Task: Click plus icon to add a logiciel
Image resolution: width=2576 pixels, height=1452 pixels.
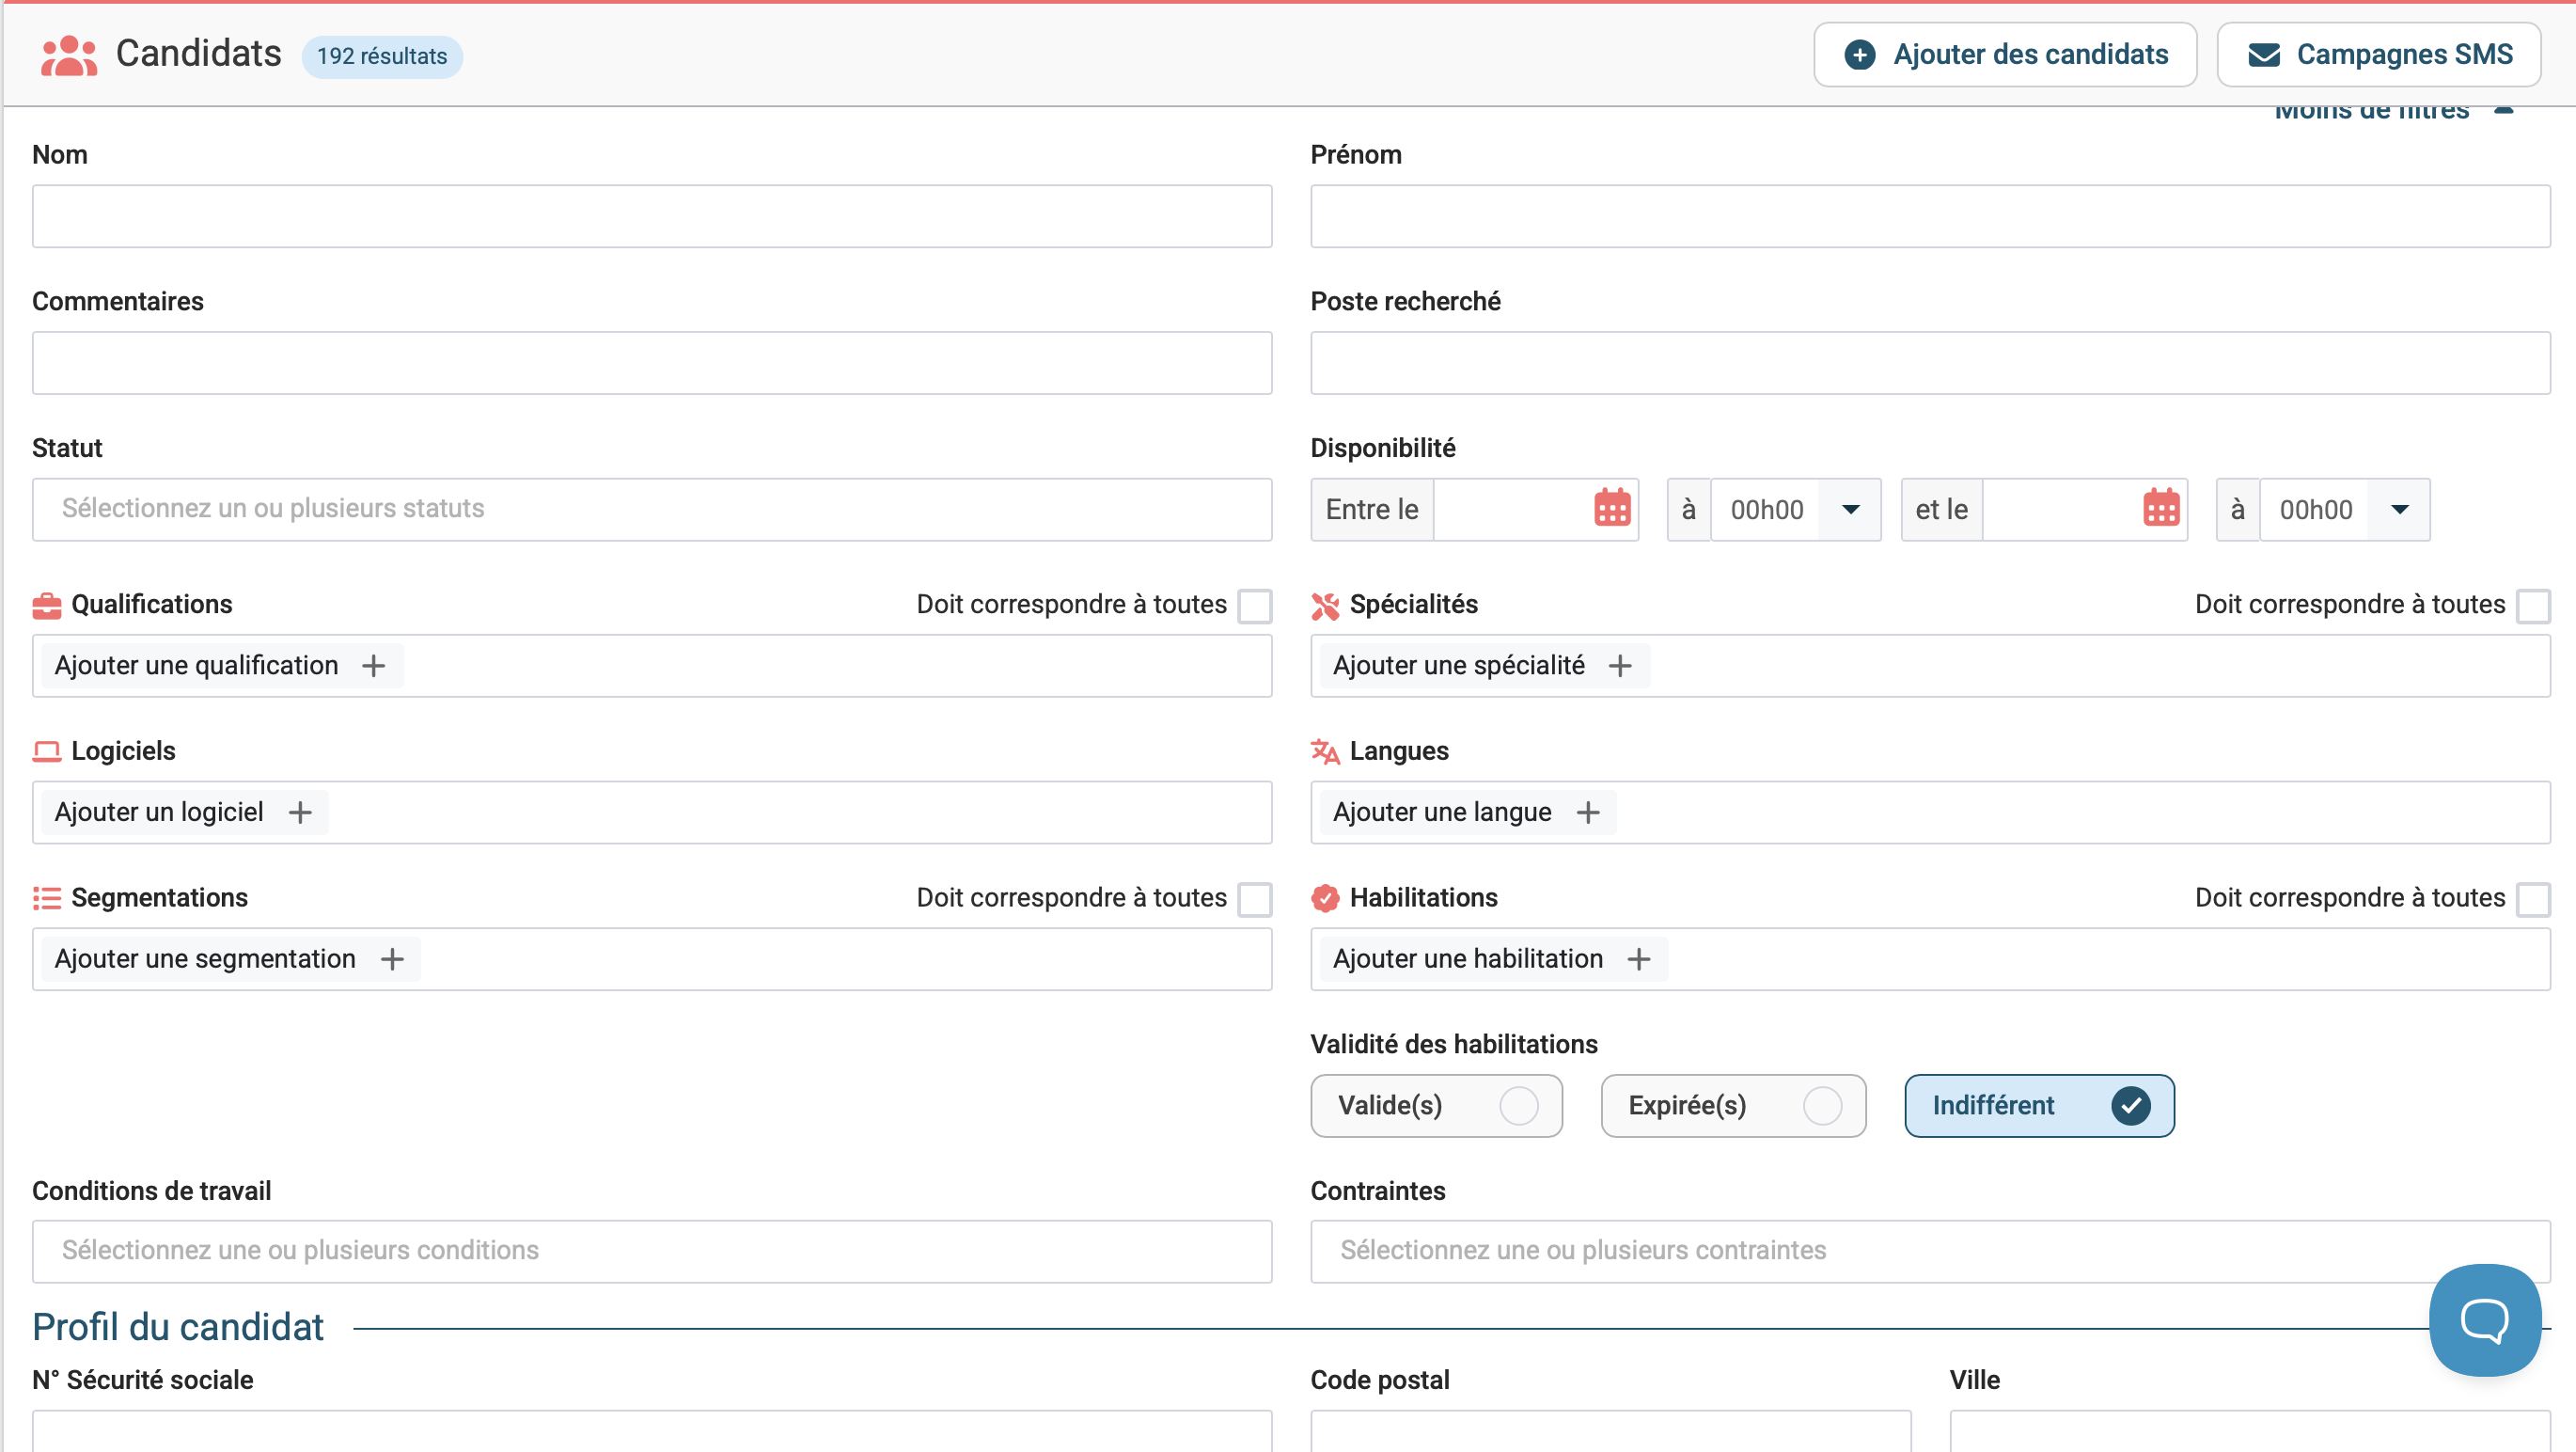Action: 300,813
